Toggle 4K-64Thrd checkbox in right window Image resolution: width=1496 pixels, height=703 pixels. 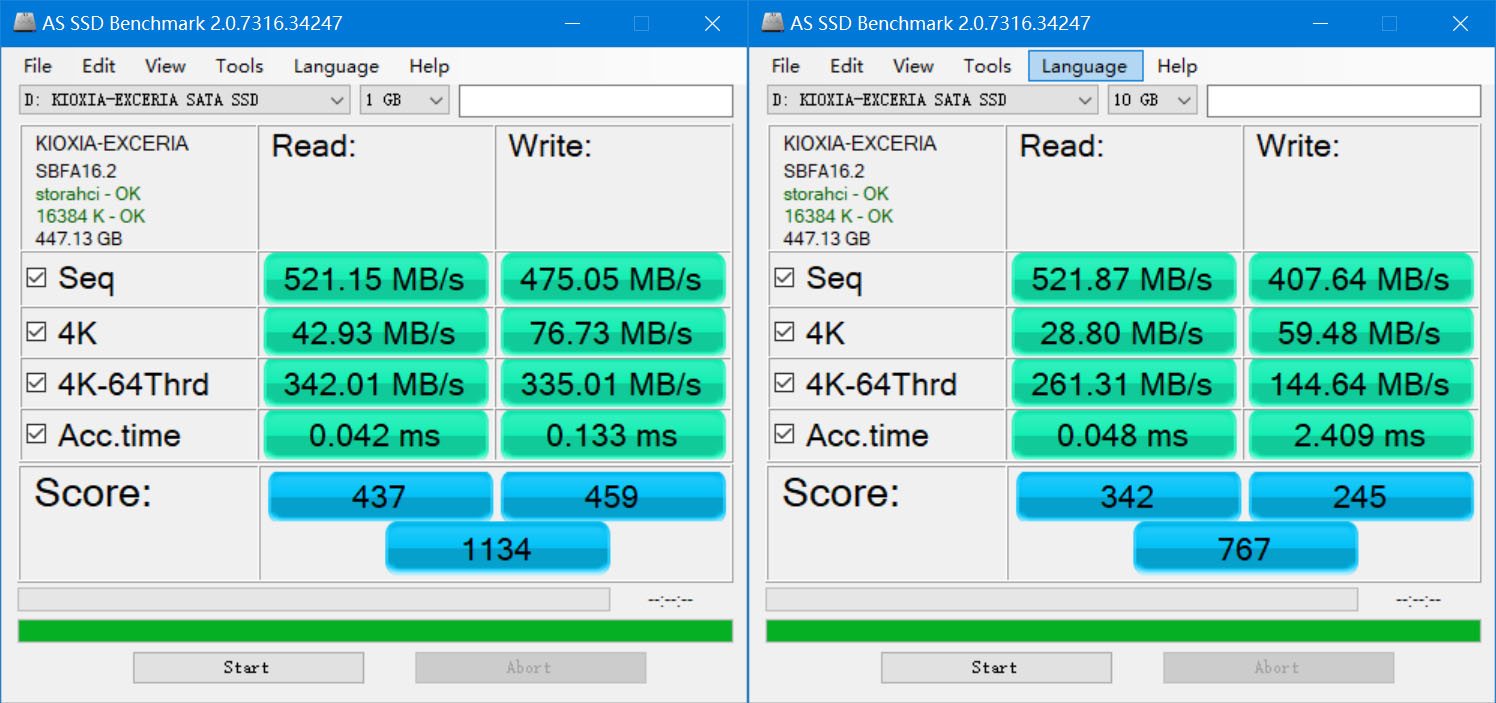(784, 383)
